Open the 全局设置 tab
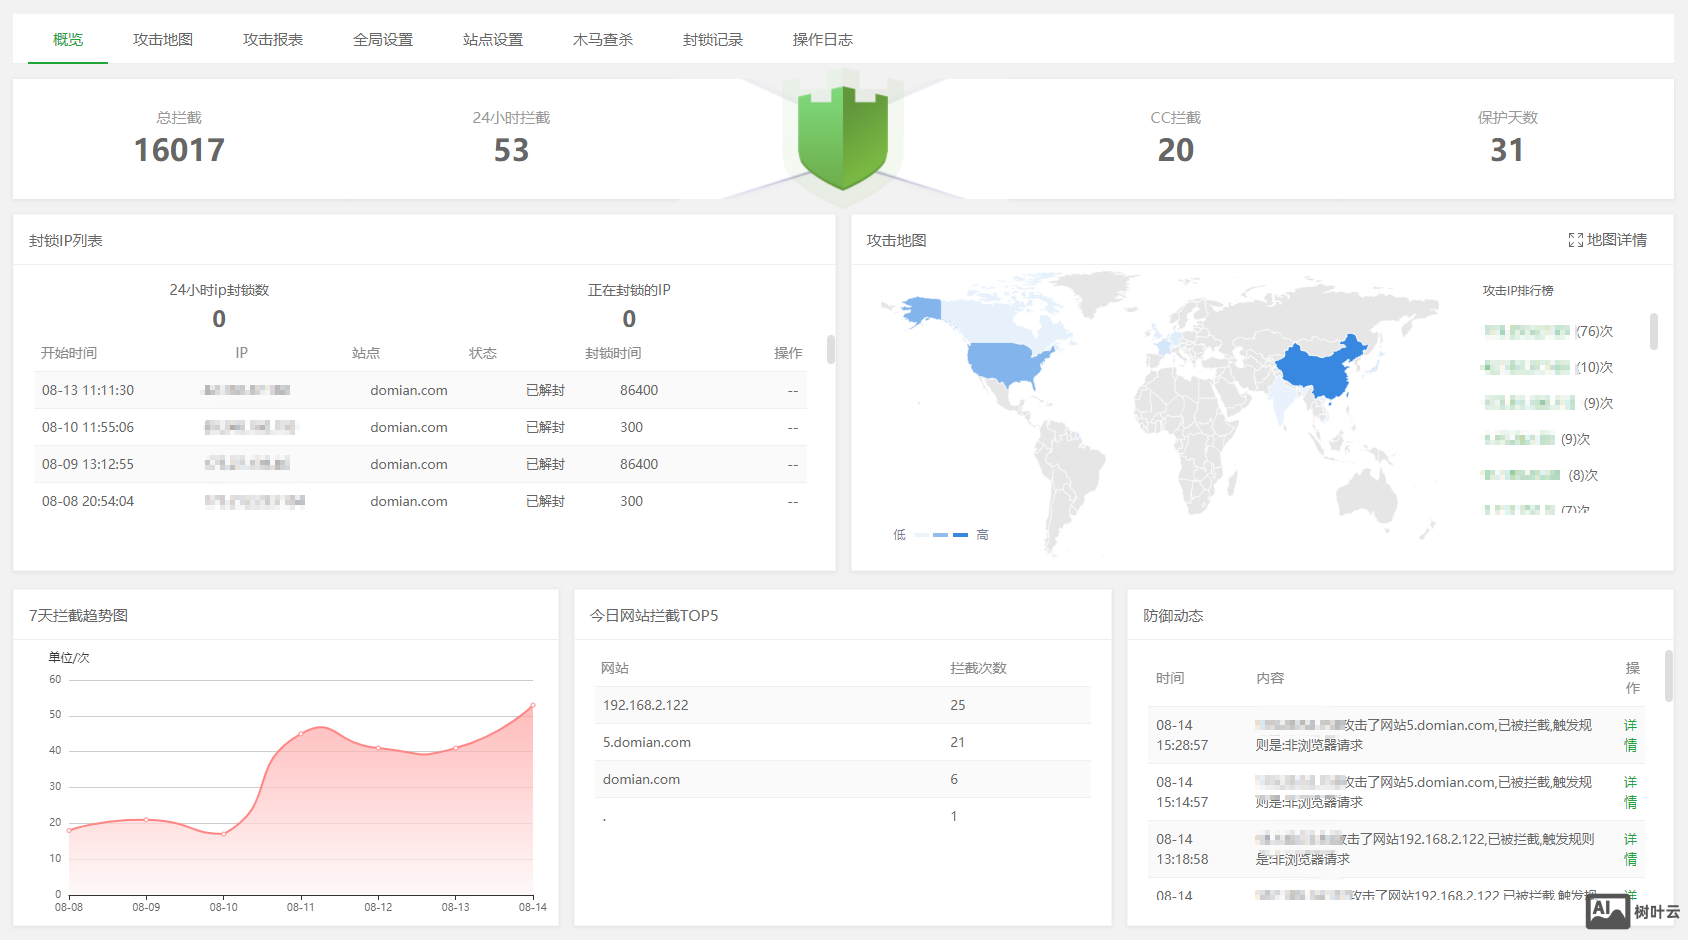 [383, 40]
